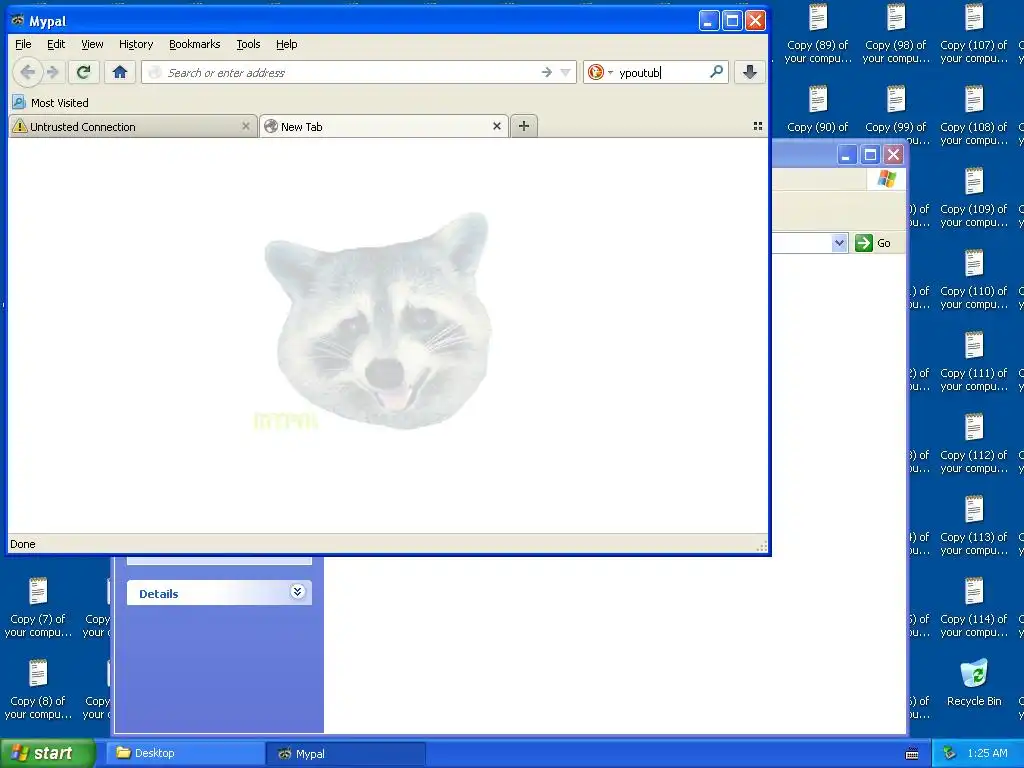Open the Bookmarks menu

point(195,44)
